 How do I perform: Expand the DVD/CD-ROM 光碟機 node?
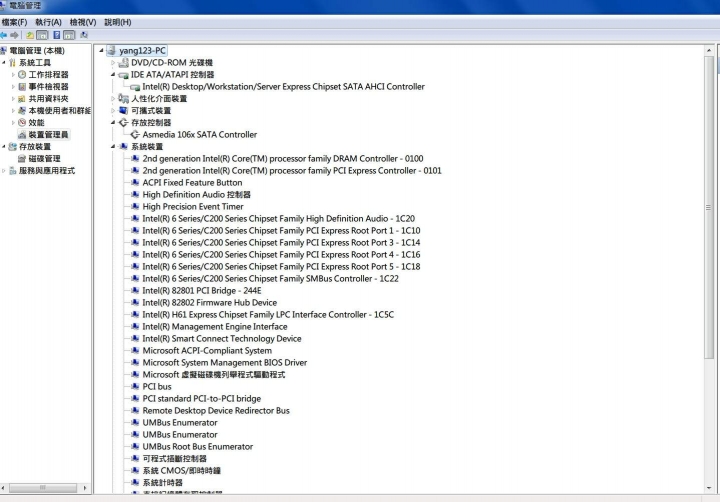[112, 62]
